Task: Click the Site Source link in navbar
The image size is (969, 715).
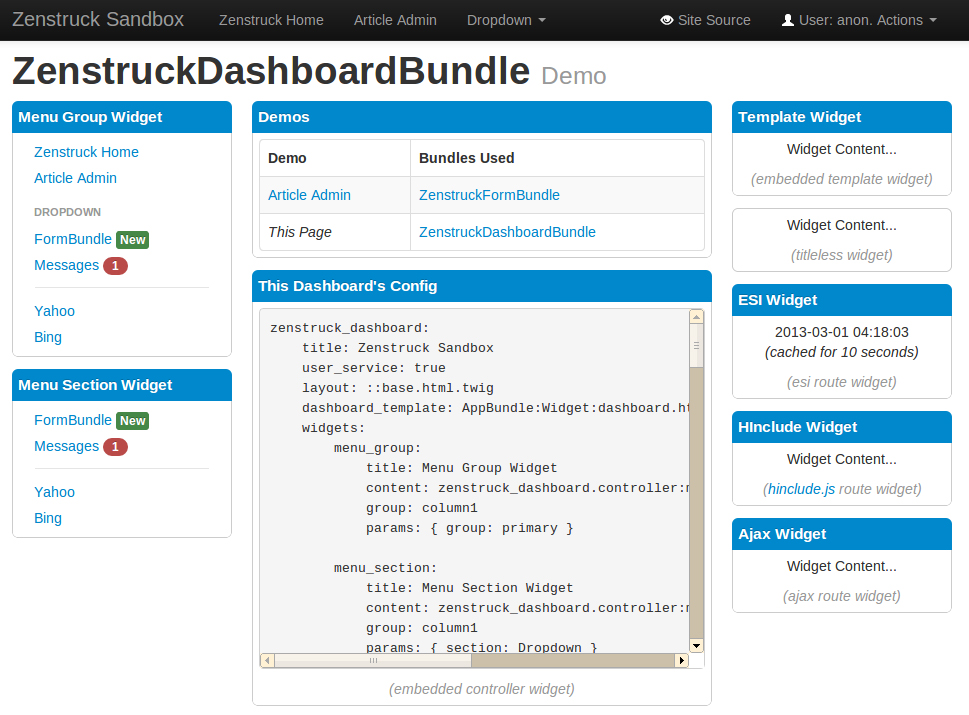Action: (x=706, y=20)
